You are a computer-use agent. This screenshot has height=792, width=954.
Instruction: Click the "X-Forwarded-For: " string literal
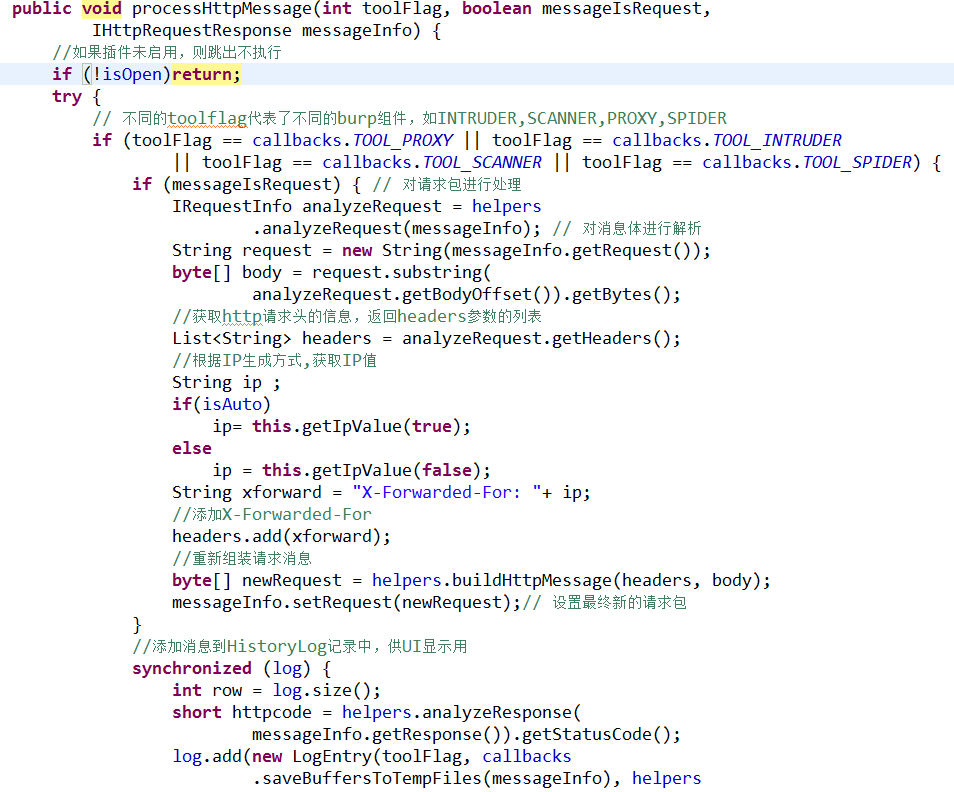pyautogui.click(x=447, y=492)
